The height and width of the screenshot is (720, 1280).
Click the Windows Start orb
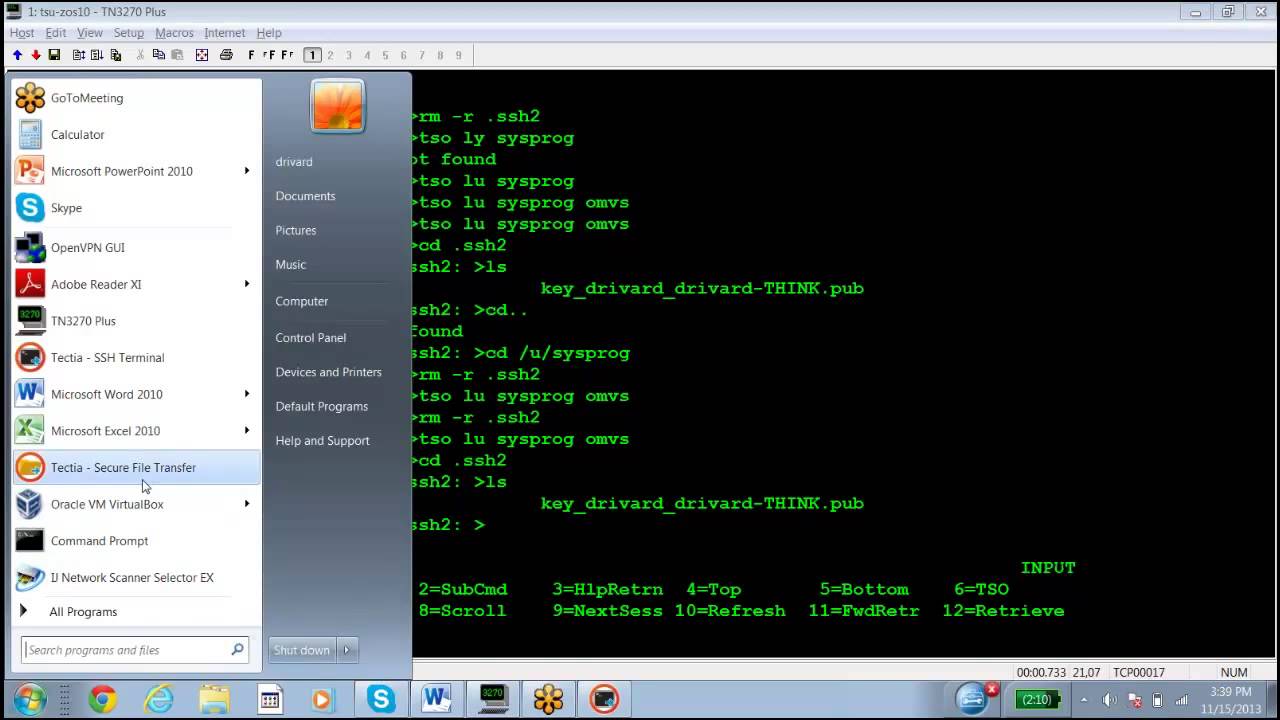pyautogui.click(x=29, y=699)
